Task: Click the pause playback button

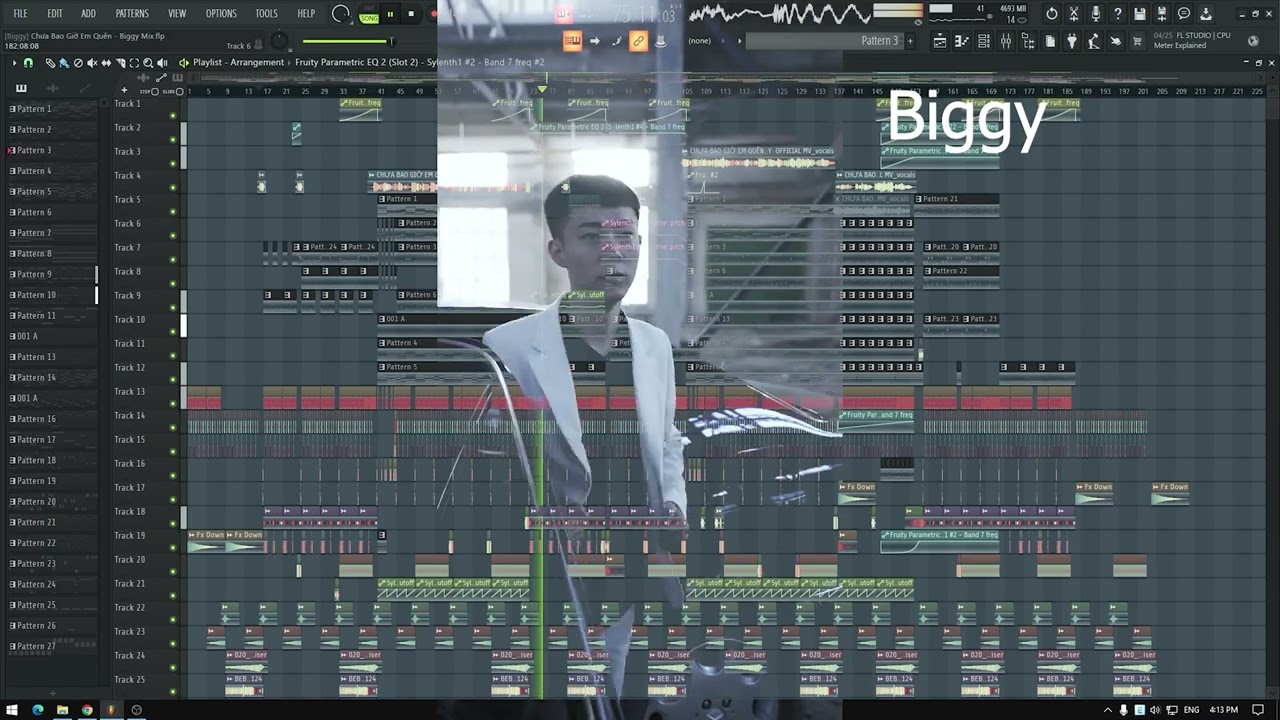Action: (x=390, y=14)
